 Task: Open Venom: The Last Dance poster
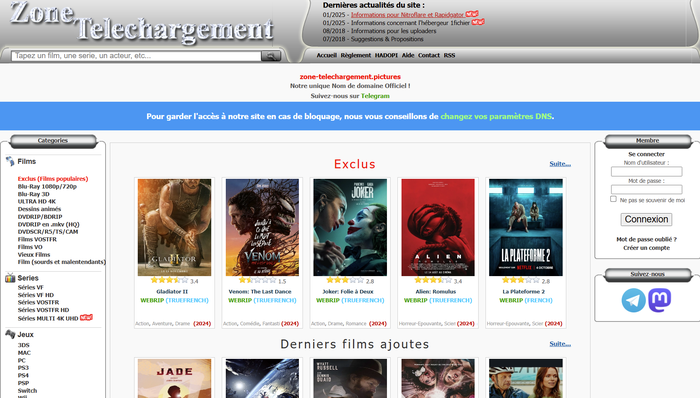click(262, 227)
